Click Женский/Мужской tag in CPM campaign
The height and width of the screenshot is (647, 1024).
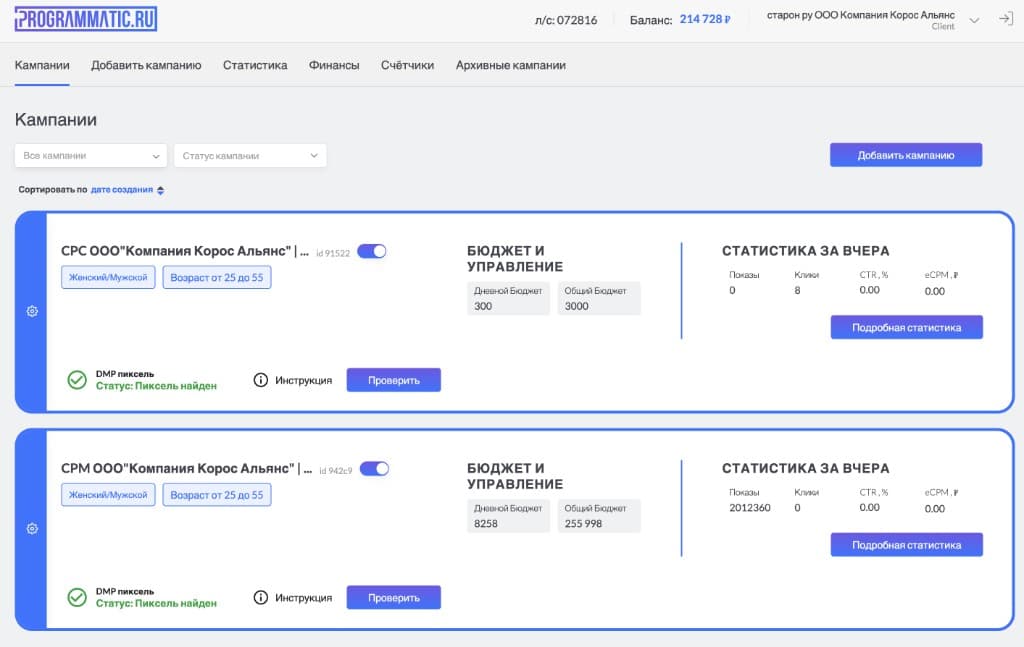point(108,495)
